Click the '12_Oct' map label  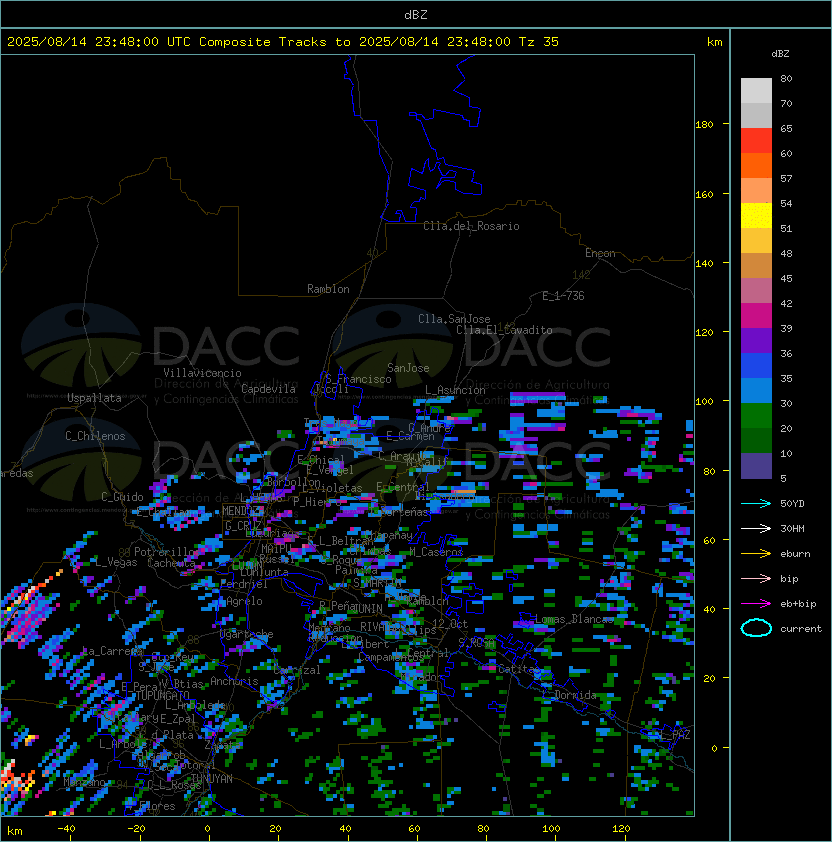pyautogui.click(x=450, y=624)
